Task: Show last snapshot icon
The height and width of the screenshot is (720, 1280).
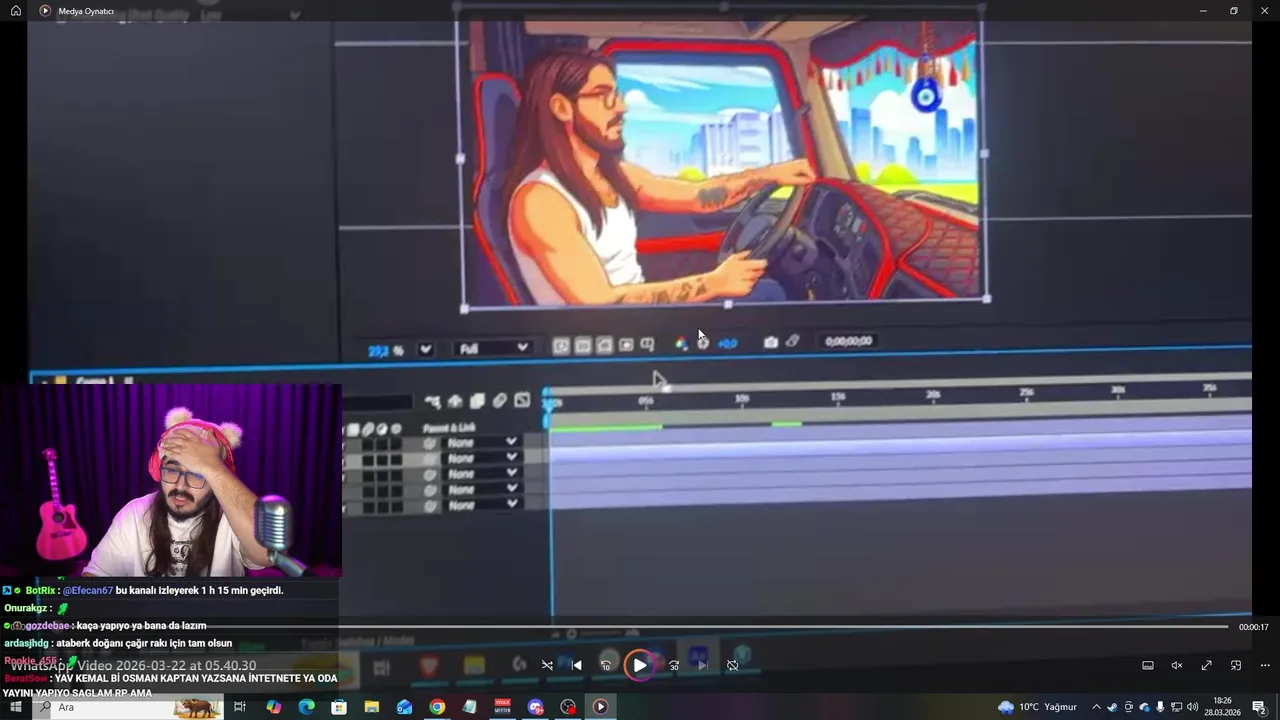Action: (x=792, y=341)
